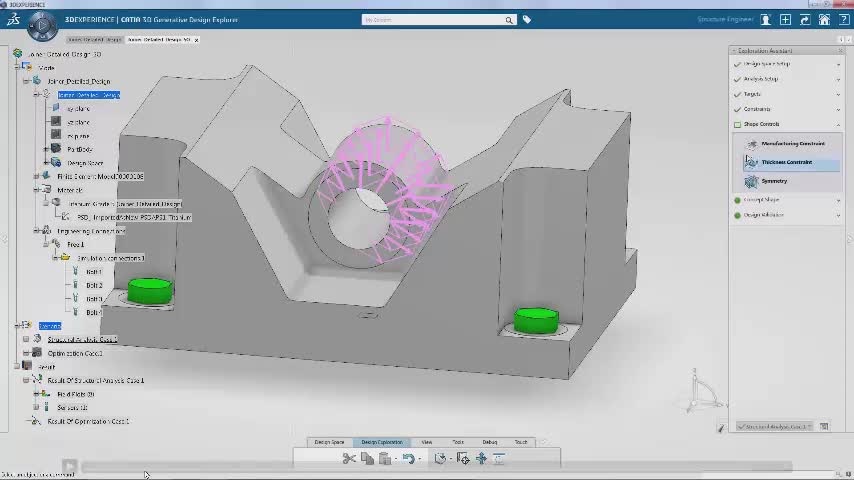Switch to the Tools tab
This screenshot has height=480, width=854.
coord(458,442)
